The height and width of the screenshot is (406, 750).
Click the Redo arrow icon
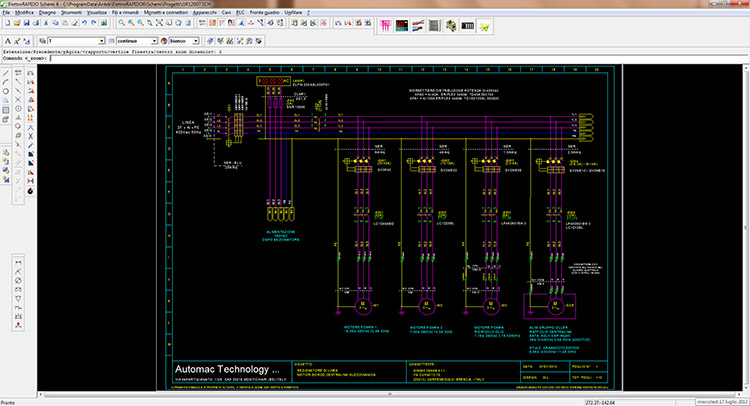coord(94,23)
